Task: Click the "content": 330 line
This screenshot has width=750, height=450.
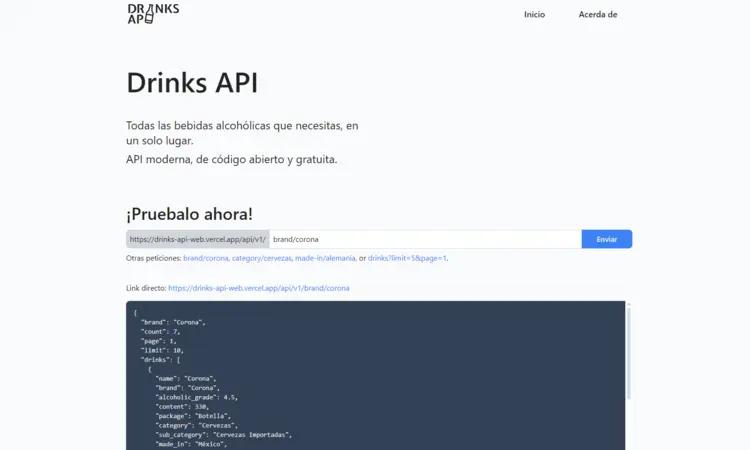Action: tap(182, 407)
